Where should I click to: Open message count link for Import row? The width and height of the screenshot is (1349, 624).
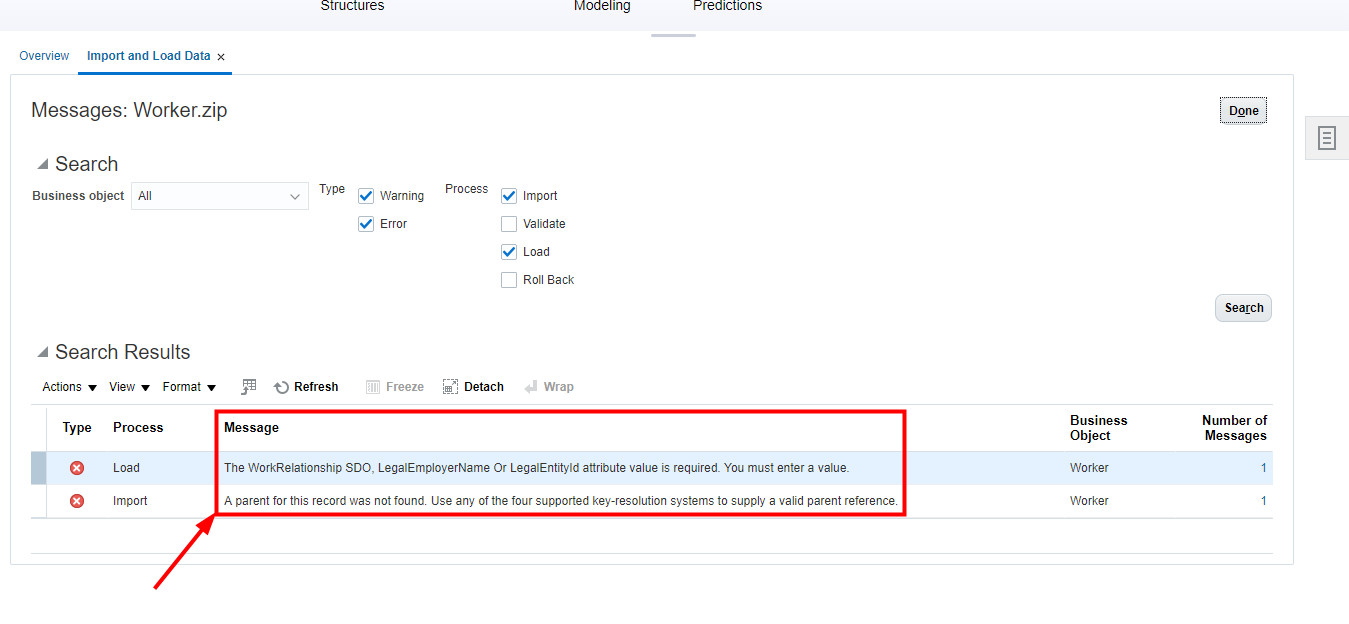(1263, 501)
